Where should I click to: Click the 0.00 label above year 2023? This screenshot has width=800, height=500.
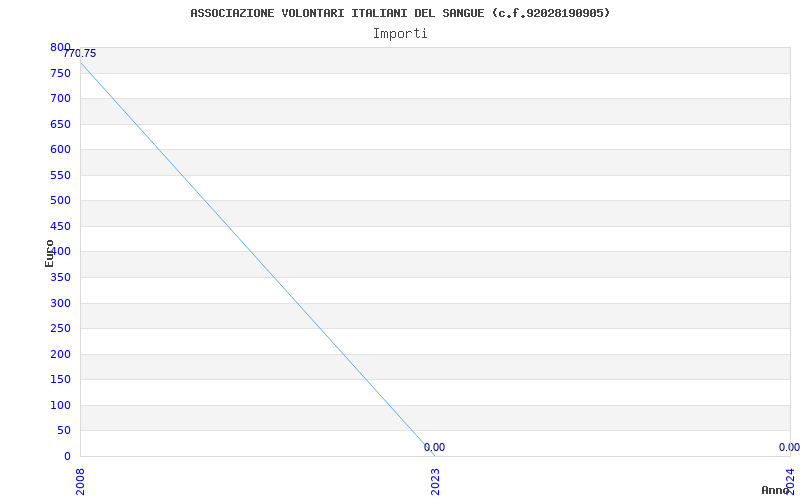click(434, 447)
